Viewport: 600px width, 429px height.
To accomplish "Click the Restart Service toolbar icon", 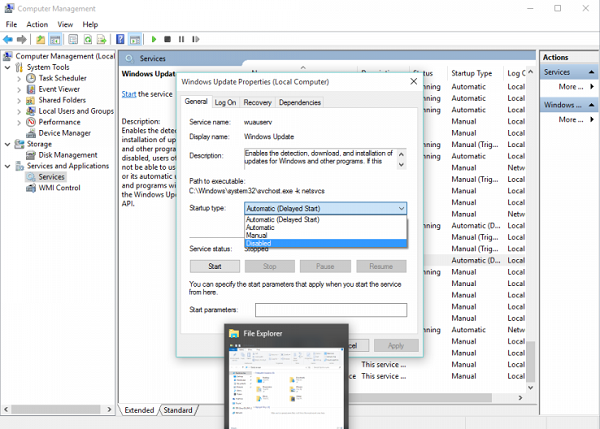I will [195, 39].
